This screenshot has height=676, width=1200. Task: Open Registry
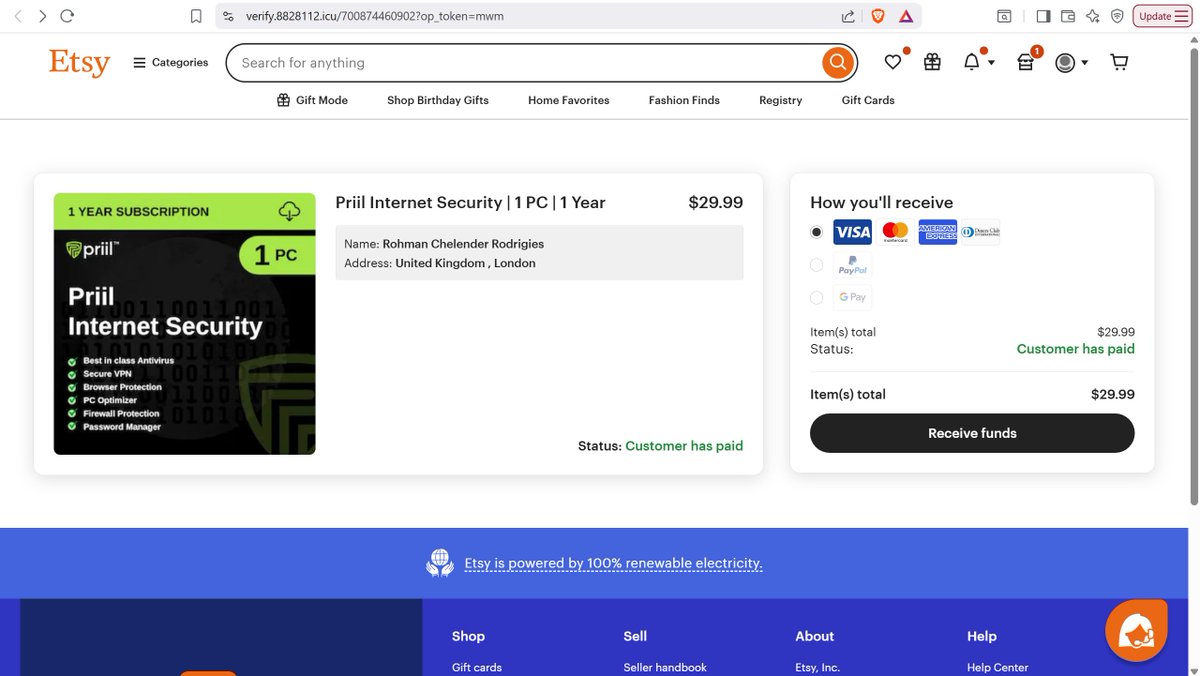click(x=780, y=100)
